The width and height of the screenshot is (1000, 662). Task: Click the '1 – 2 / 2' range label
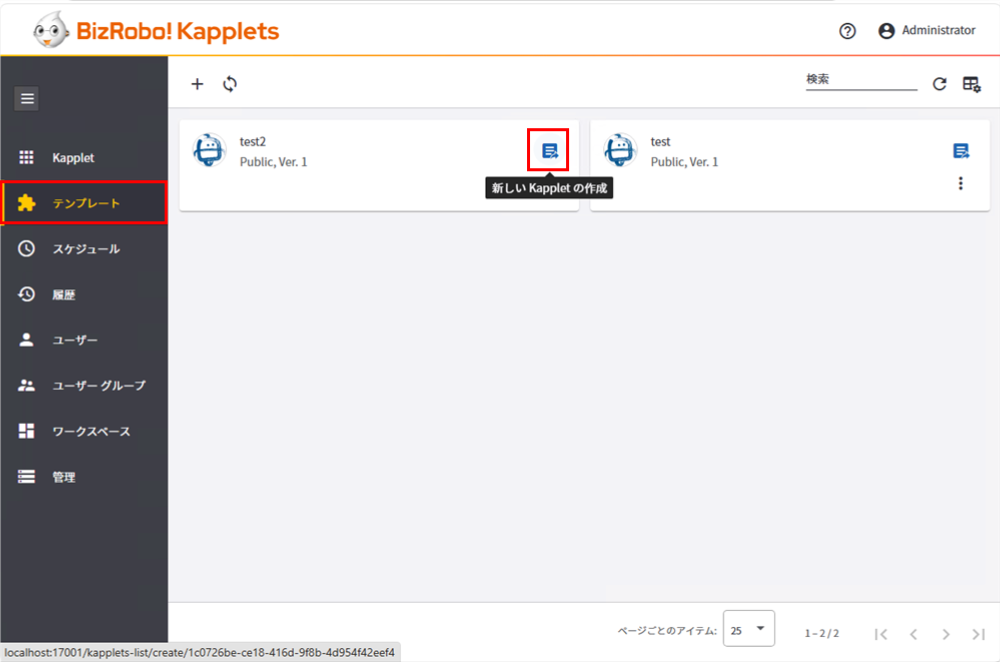point(821,633)
